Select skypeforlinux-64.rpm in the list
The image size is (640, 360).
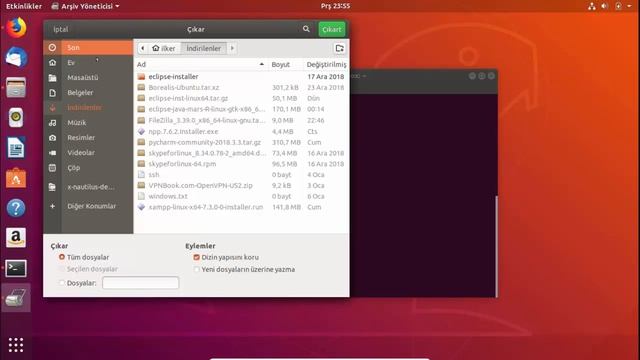(x=241, y=164)
